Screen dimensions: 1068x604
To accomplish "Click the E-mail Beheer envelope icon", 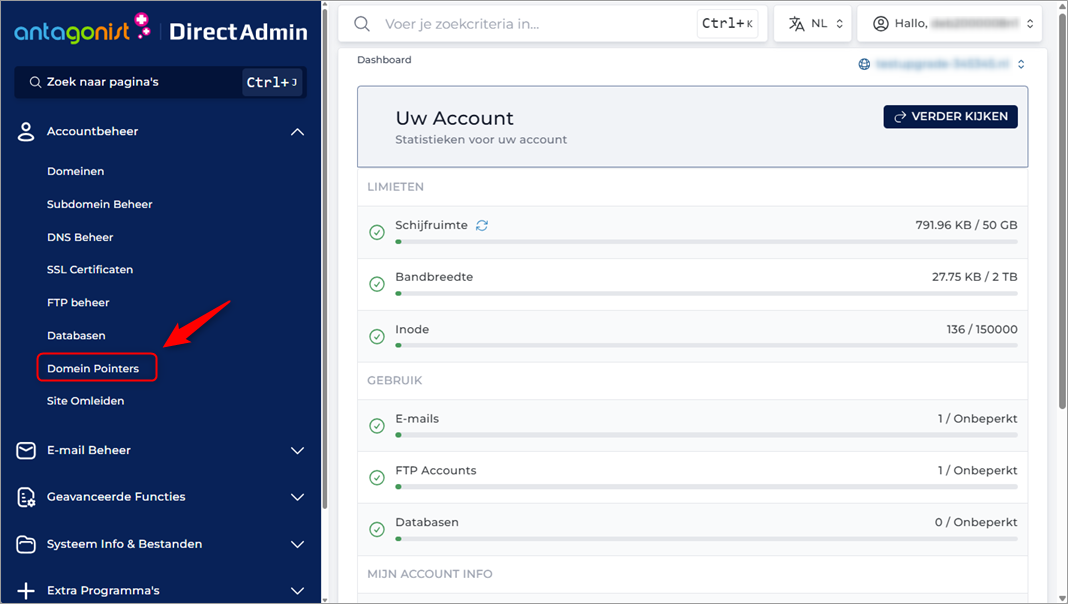I will [x=26, y=451].
